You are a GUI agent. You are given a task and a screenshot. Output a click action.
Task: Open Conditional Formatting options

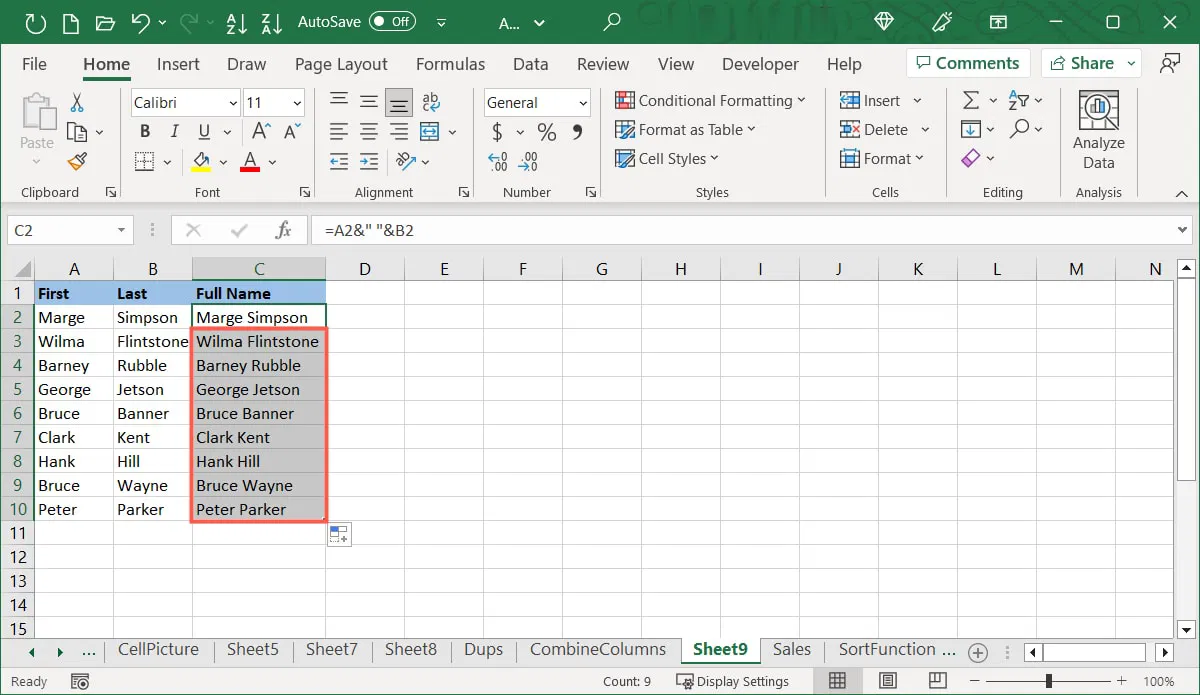(x=710, y=100)
